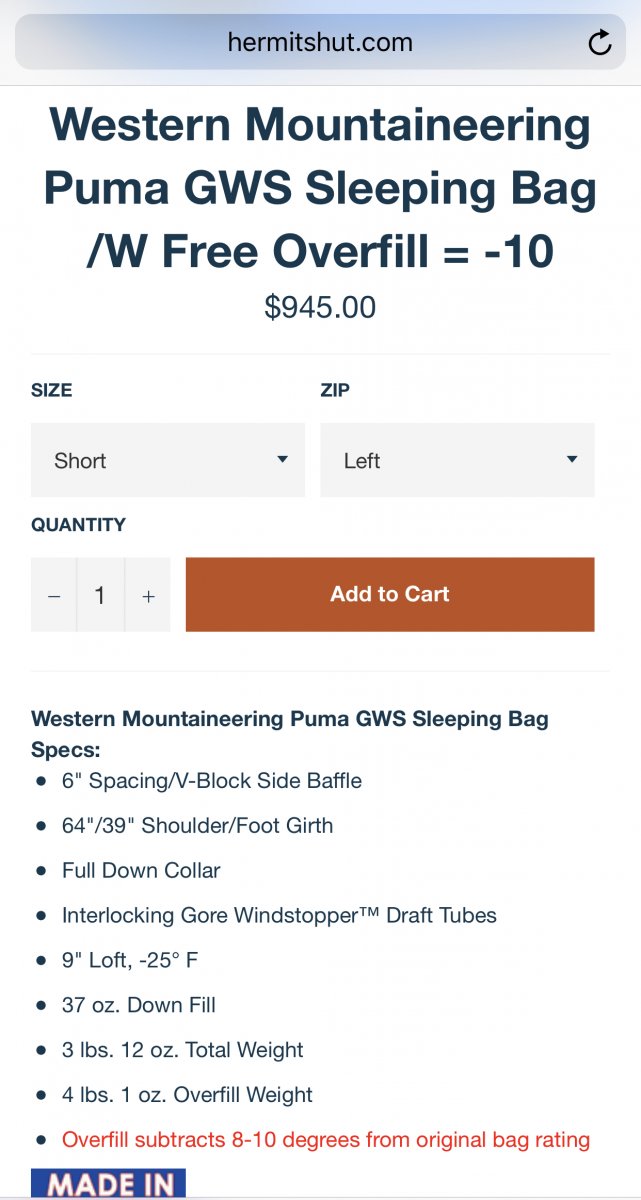Tap the SIZE label above the dropdown

(x=52, y=390)
